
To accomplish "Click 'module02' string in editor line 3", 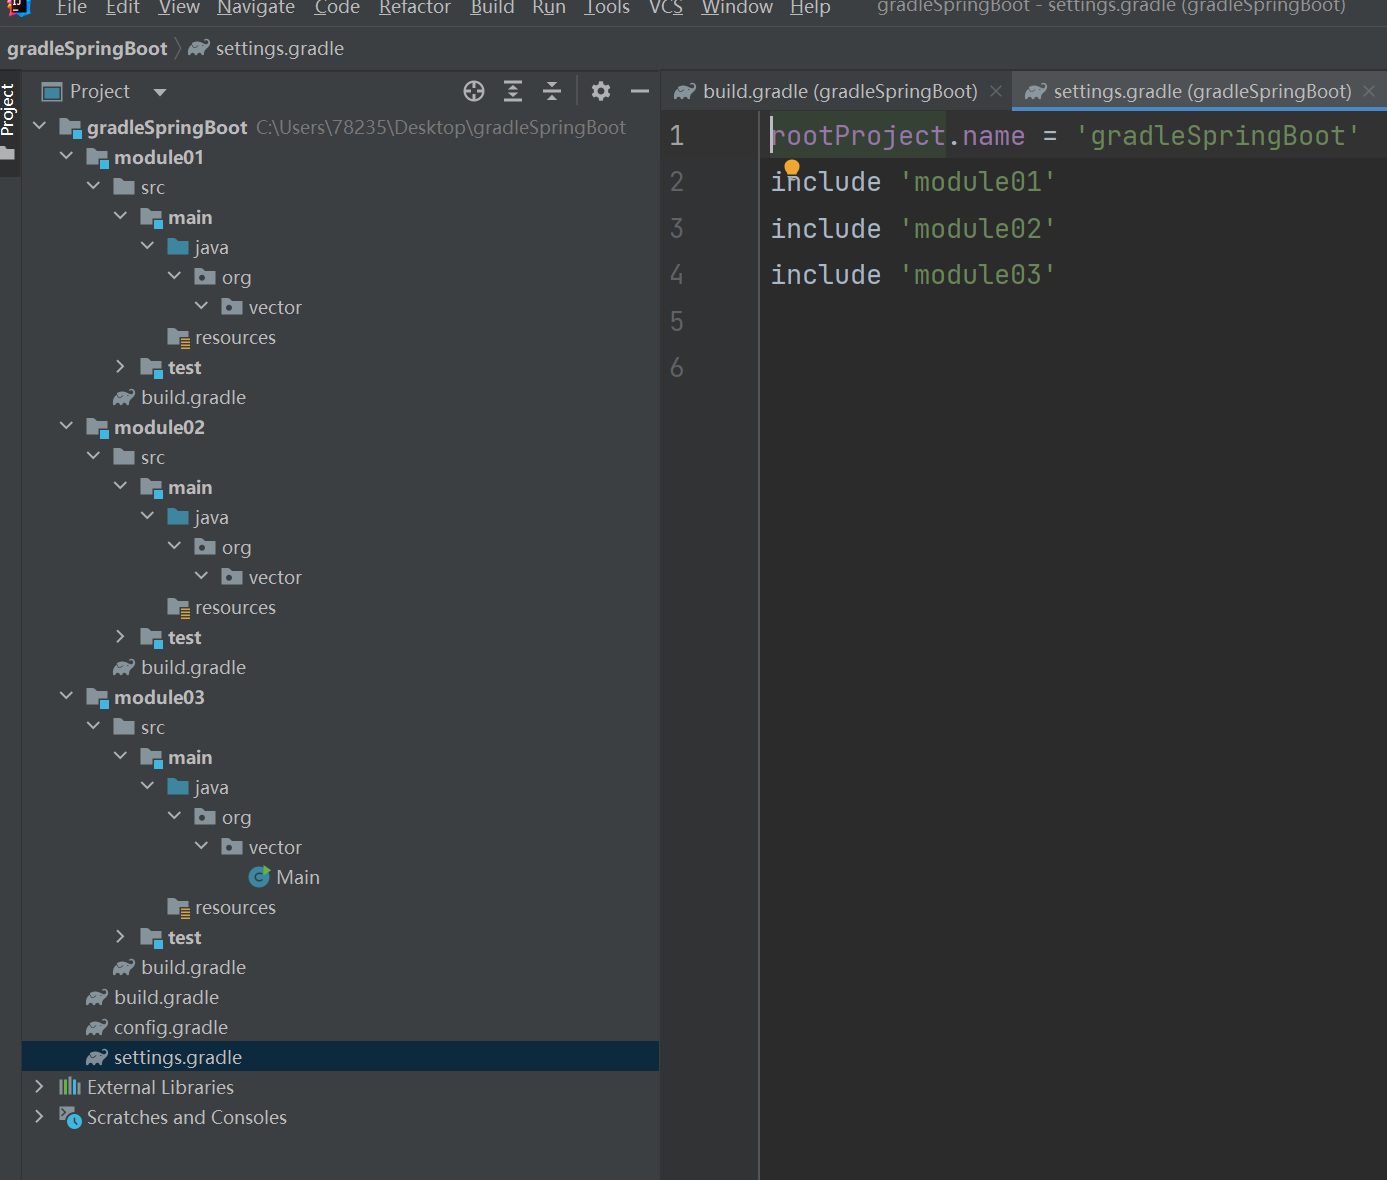I will (977, 229).
